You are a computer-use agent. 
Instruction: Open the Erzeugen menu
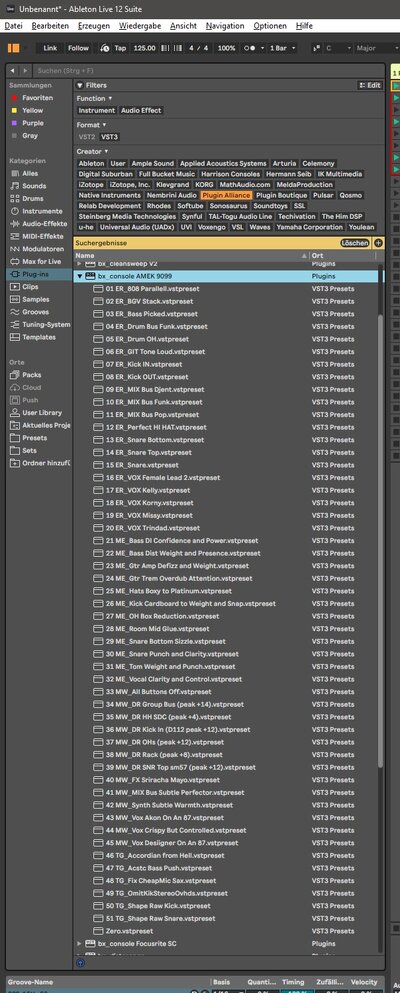click(94, 26)
